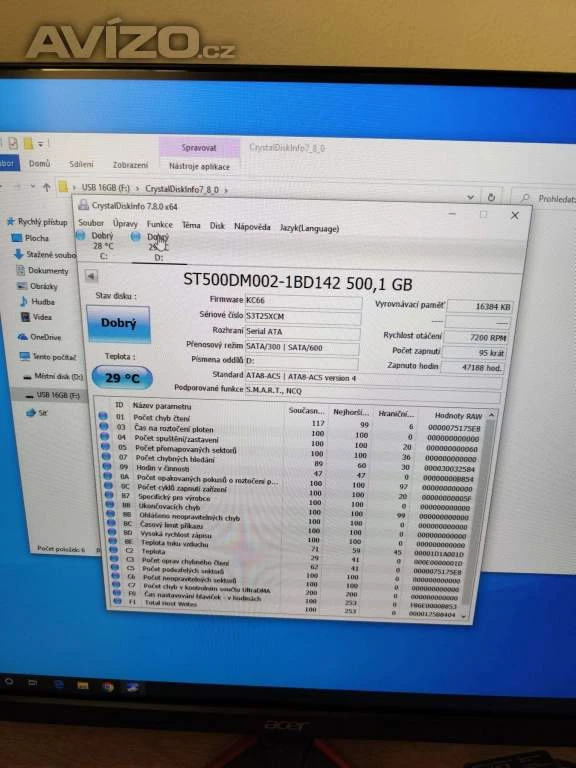The image size is (576, 768).
Task: Select Dokumenty in Explorer sidebar
Action: pos(43,270)
